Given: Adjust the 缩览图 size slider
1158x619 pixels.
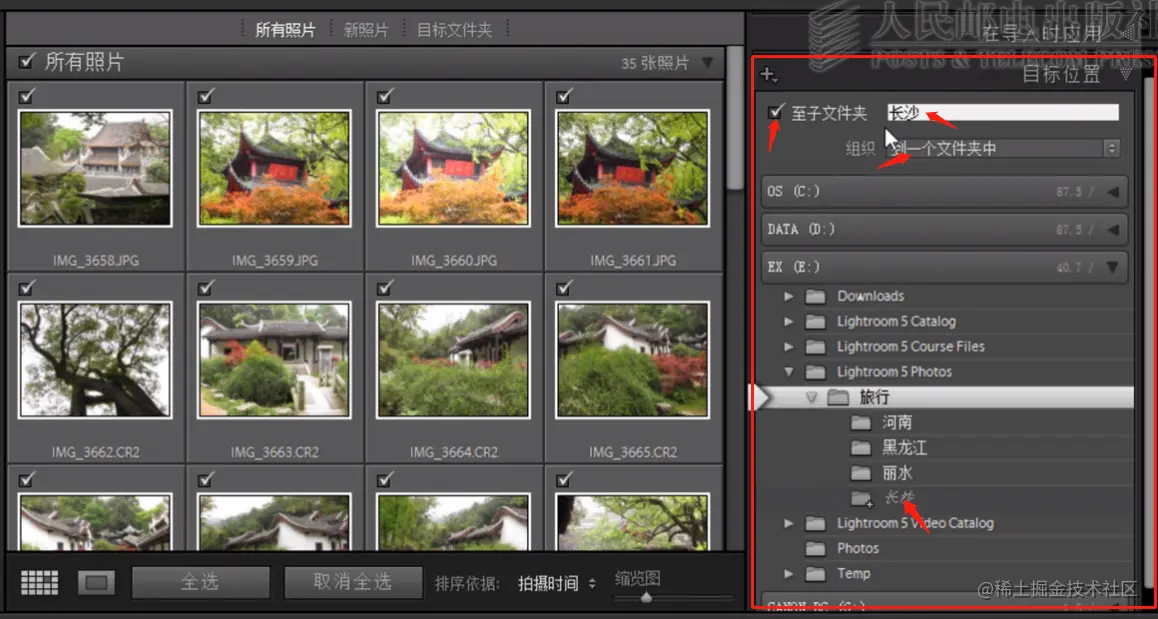Looking at the screenshot, I should pyautogui.click(x=646, y=598).
